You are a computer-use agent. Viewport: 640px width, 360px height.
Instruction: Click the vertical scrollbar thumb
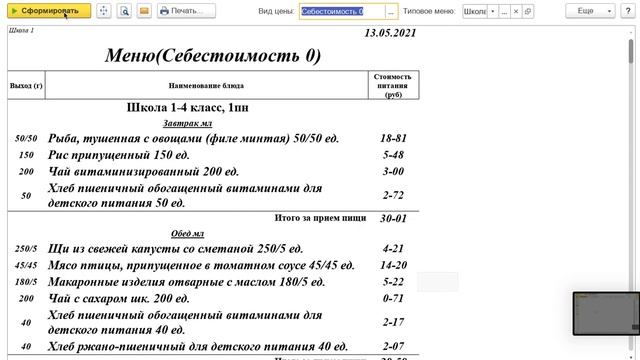coord(631,51)
